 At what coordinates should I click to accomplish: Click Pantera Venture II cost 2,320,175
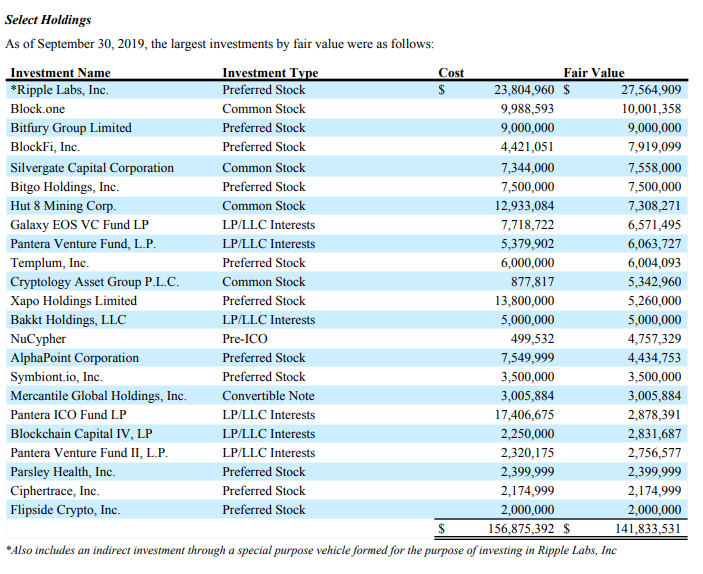tap(527, 453)
